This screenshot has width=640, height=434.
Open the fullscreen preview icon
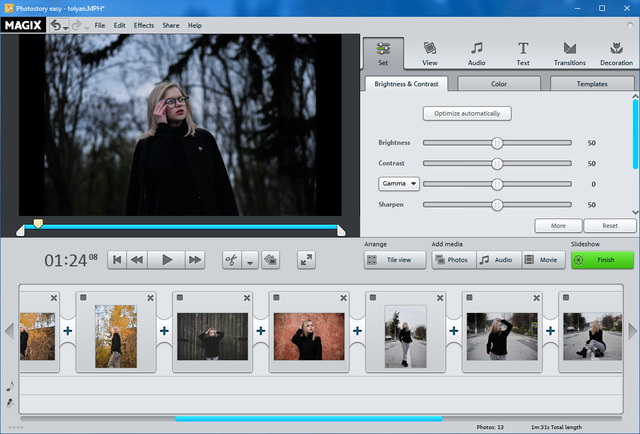point(306,260)
